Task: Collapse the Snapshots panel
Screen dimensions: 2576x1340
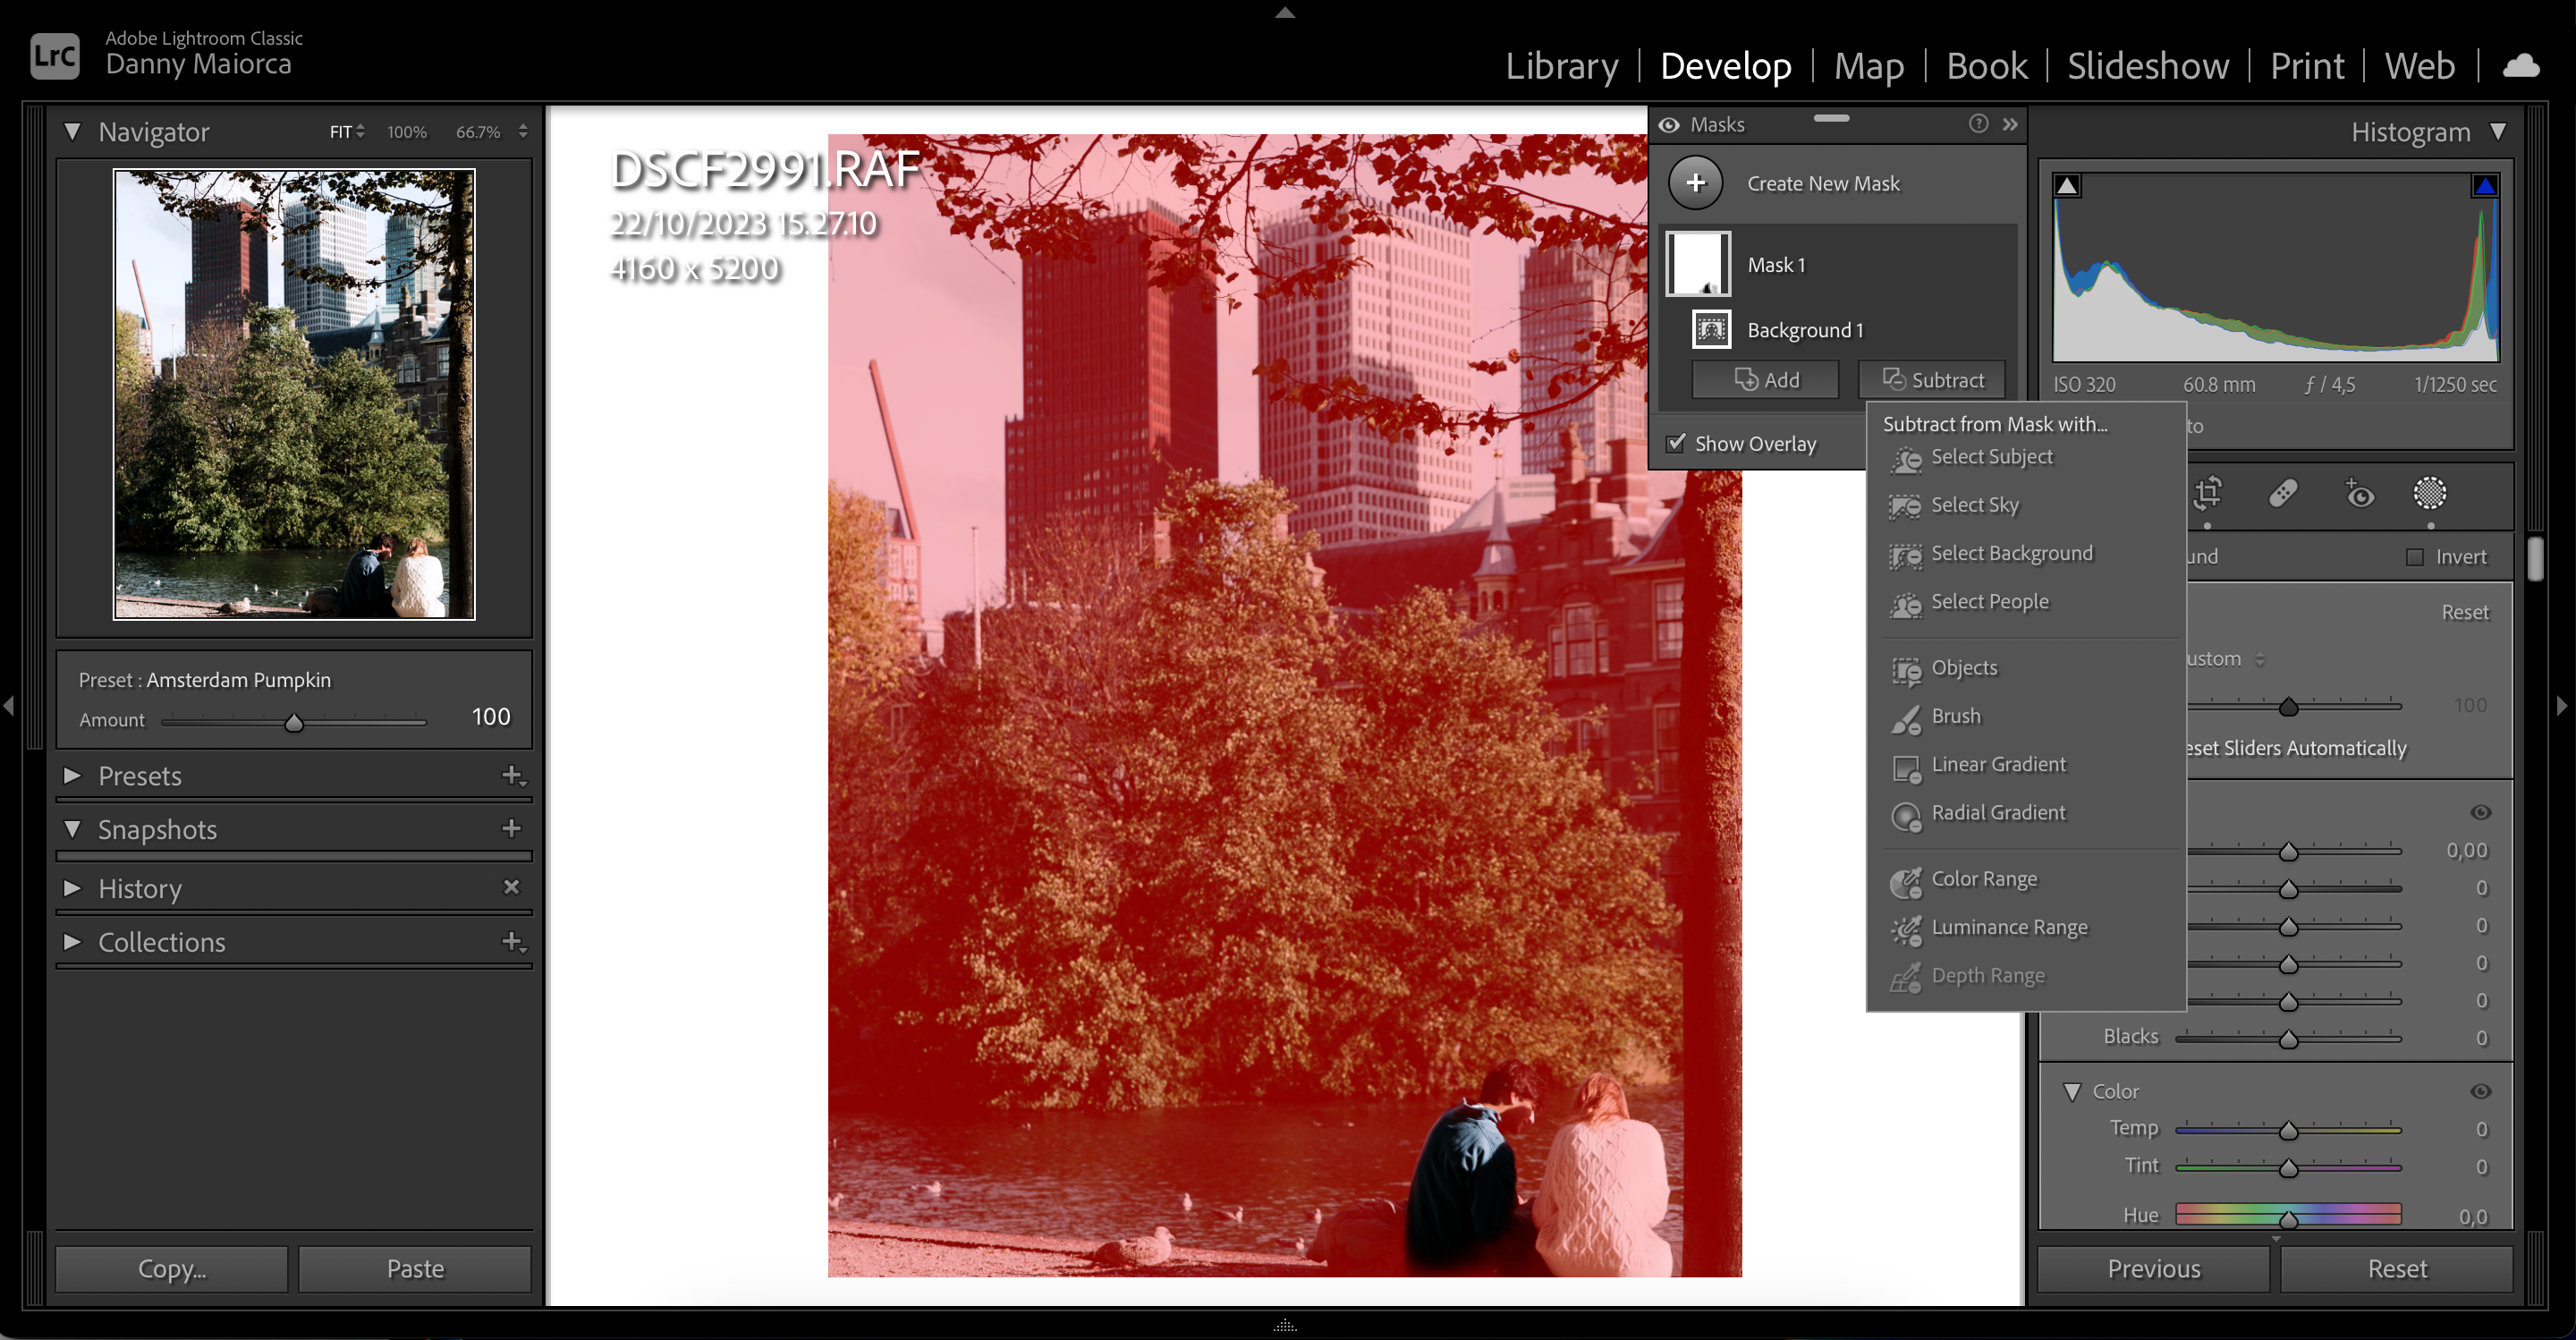Action: pos(72,830)
